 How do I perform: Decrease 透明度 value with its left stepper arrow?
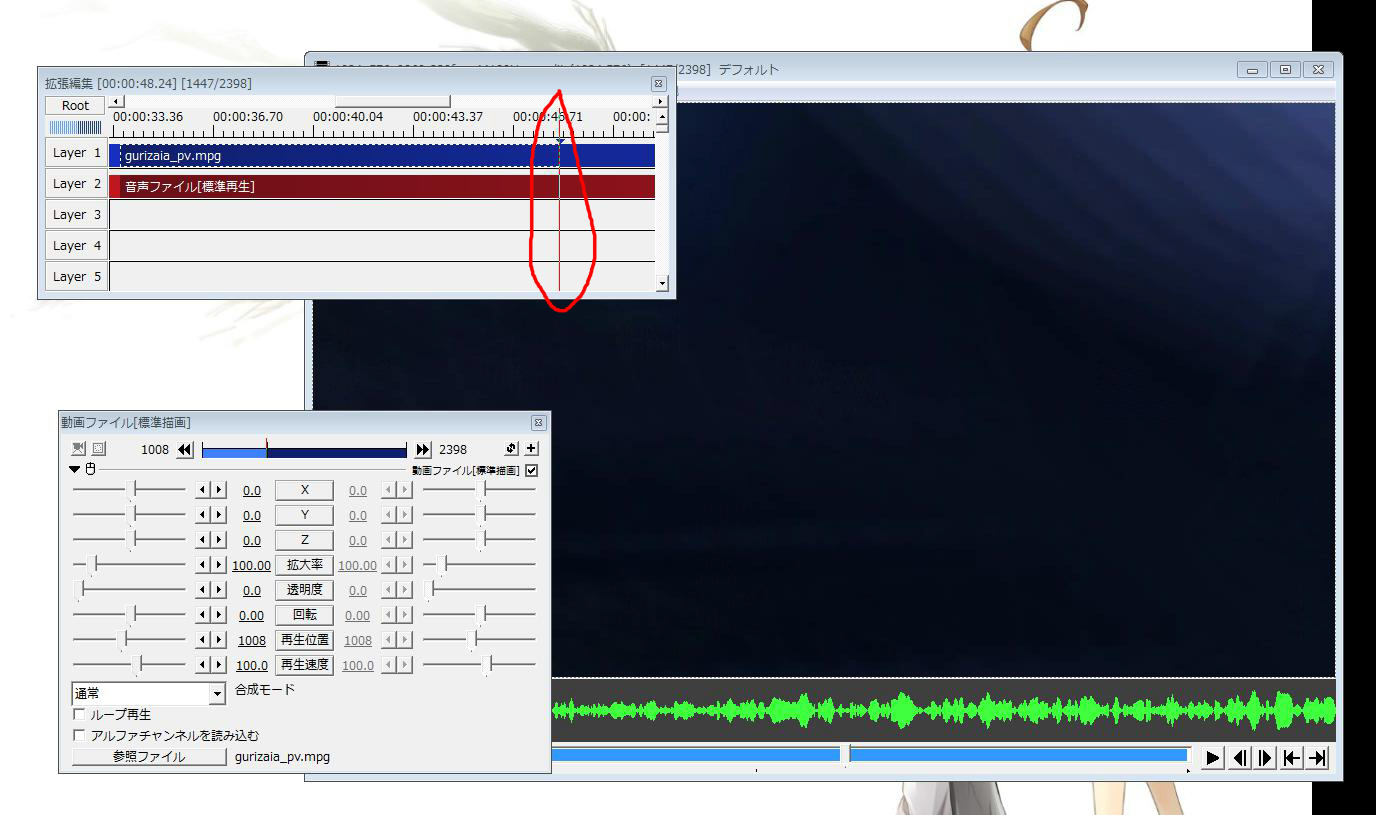pyautogui.click(x=201, y=590)
